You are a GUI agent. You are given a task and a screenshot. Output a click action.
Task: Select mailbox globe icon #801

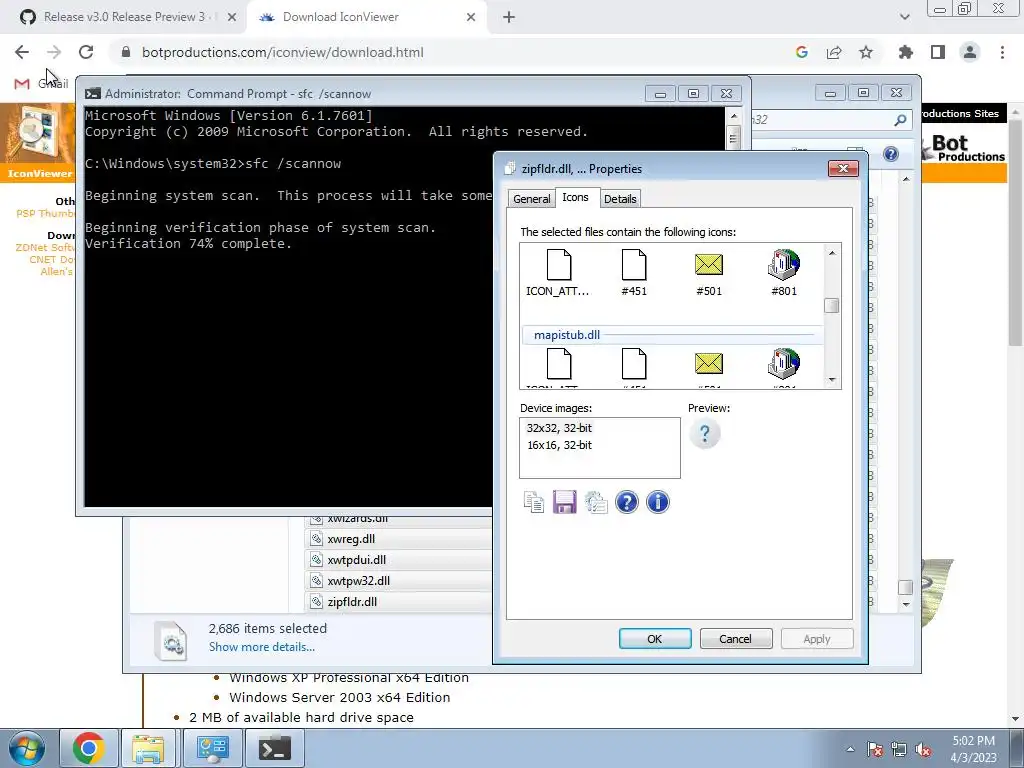pos(784,273)
